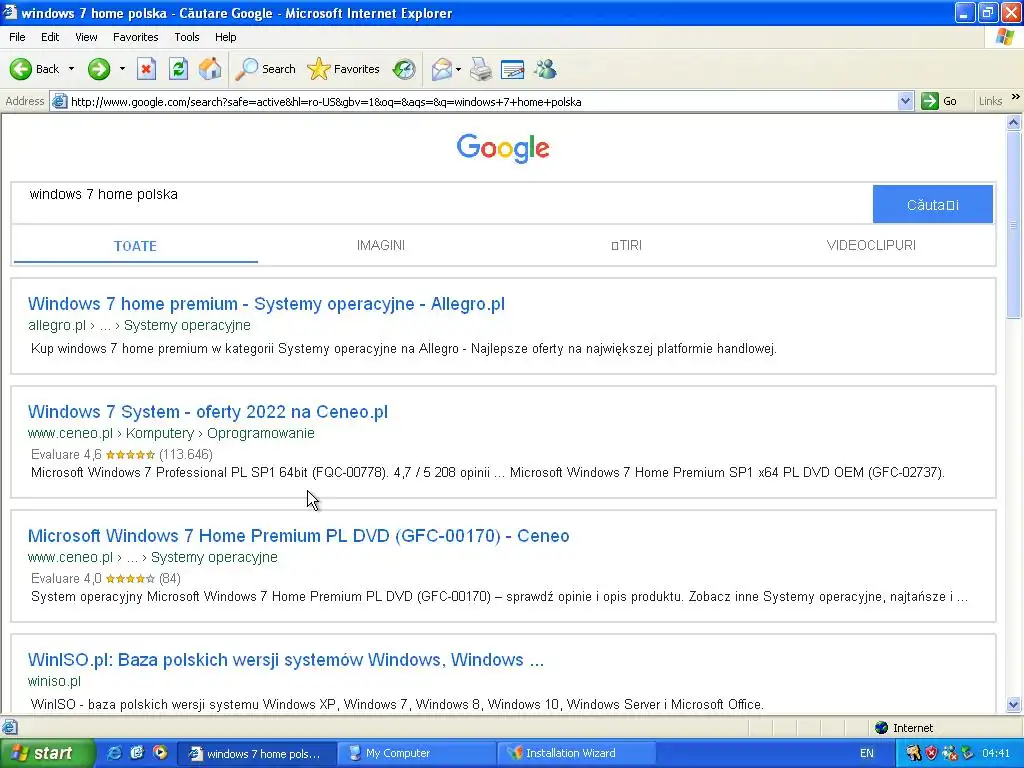
Task: Click the status bar page icon at left
Action: [9, 727]
